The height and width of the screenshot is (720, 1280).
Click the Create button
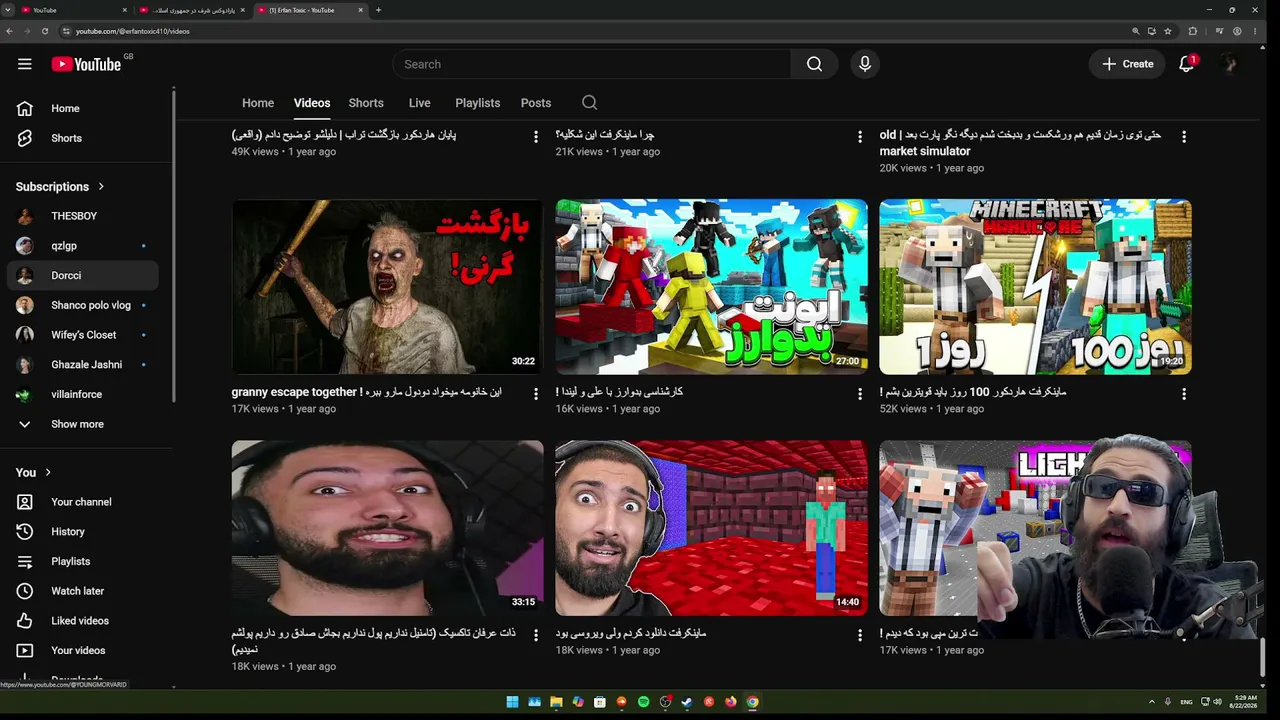1128,64
